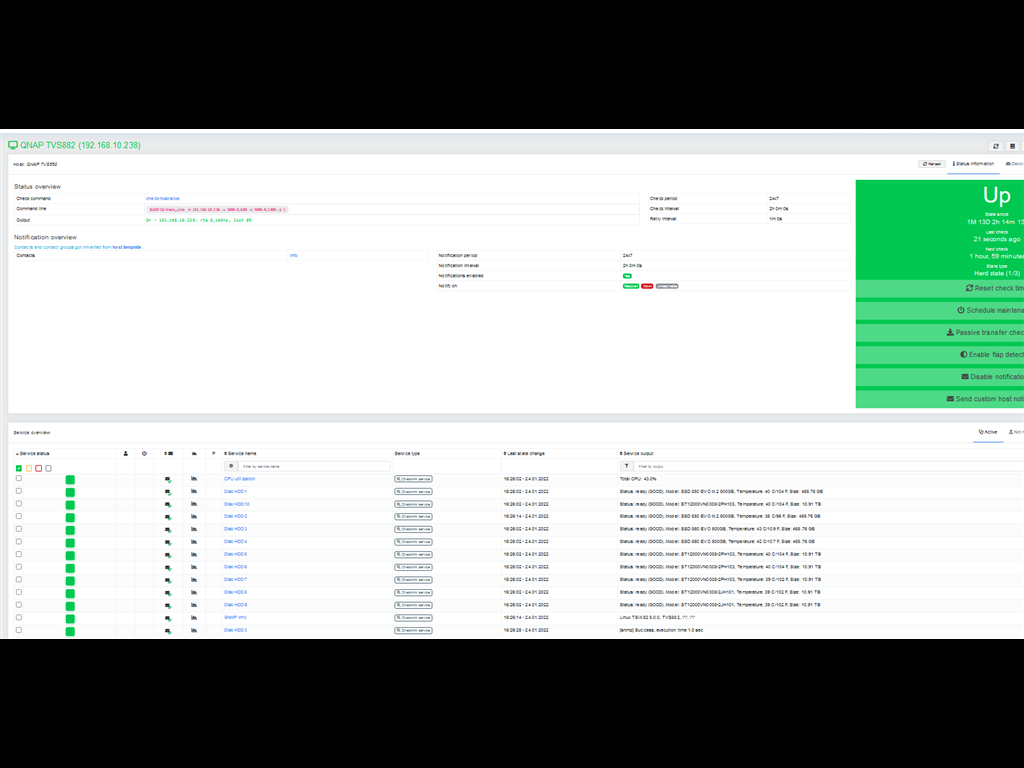The height and width of the screenshot is (768, 1024).
Task: Focus the Filter by output field
Action: tap(828, 466)
